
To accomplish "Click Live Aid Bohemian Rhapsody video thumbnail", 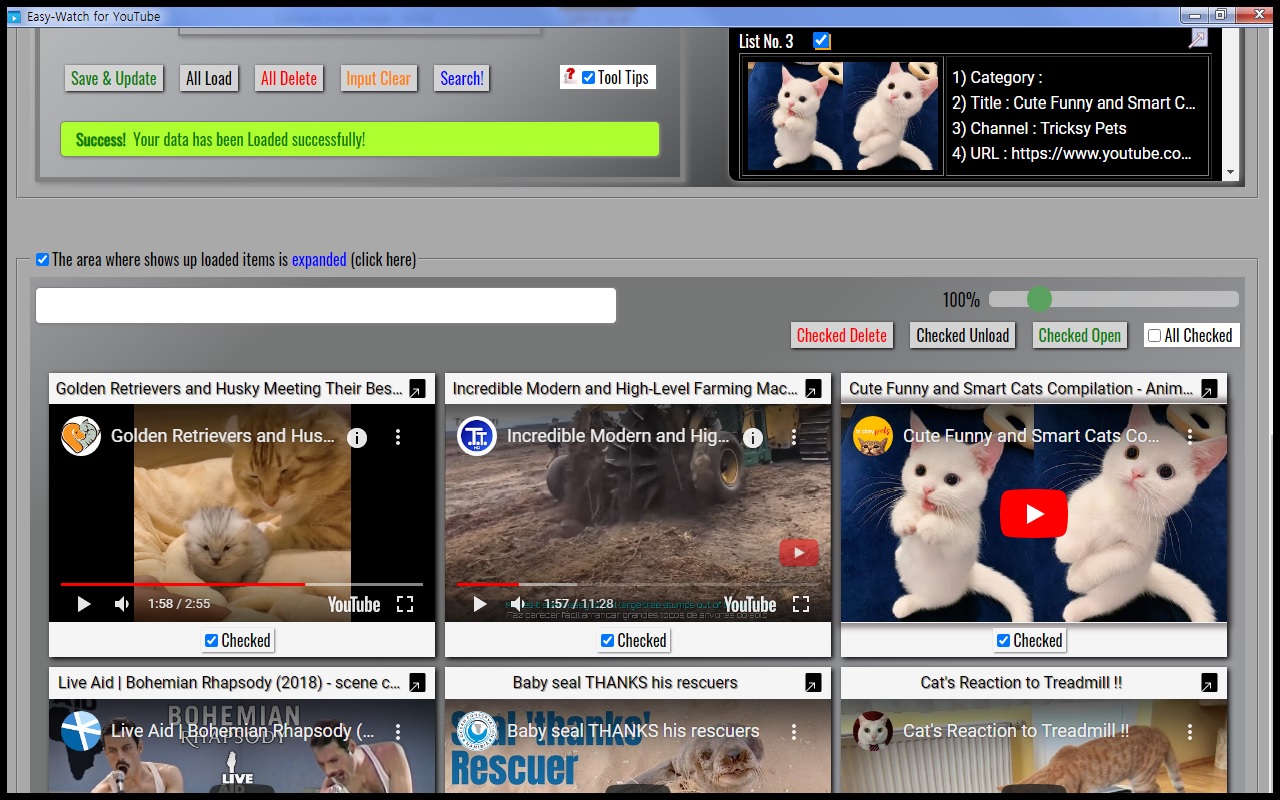I will [x=242, y=745].
